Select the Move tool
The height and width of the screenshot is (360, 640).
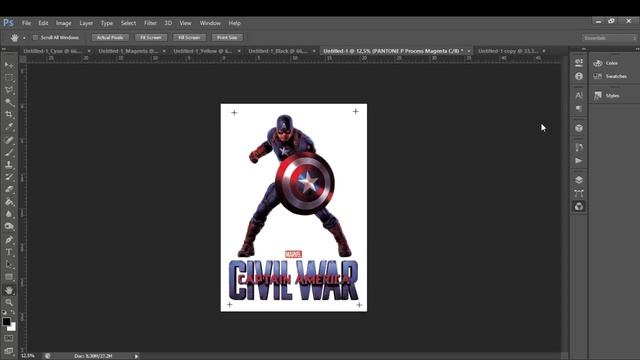(x=9, y=65)
